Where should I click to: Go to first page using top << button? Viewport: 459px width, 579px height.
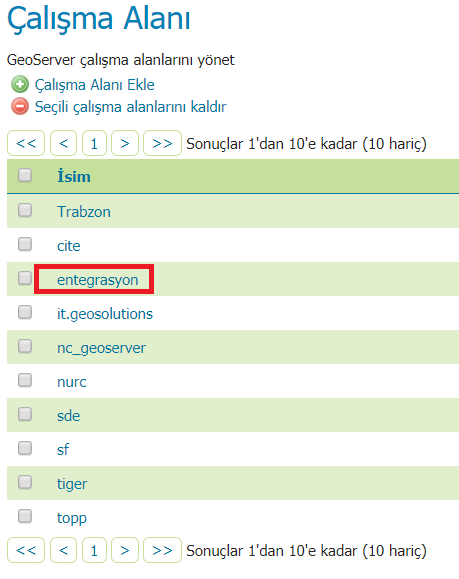[x=26, y=143]
